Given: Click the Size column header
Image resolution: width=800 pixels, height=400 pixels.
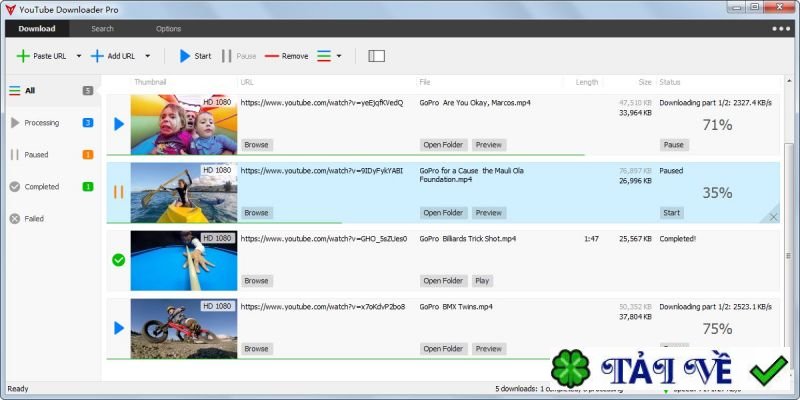Looking at the screenshot, I should (645, 82).
